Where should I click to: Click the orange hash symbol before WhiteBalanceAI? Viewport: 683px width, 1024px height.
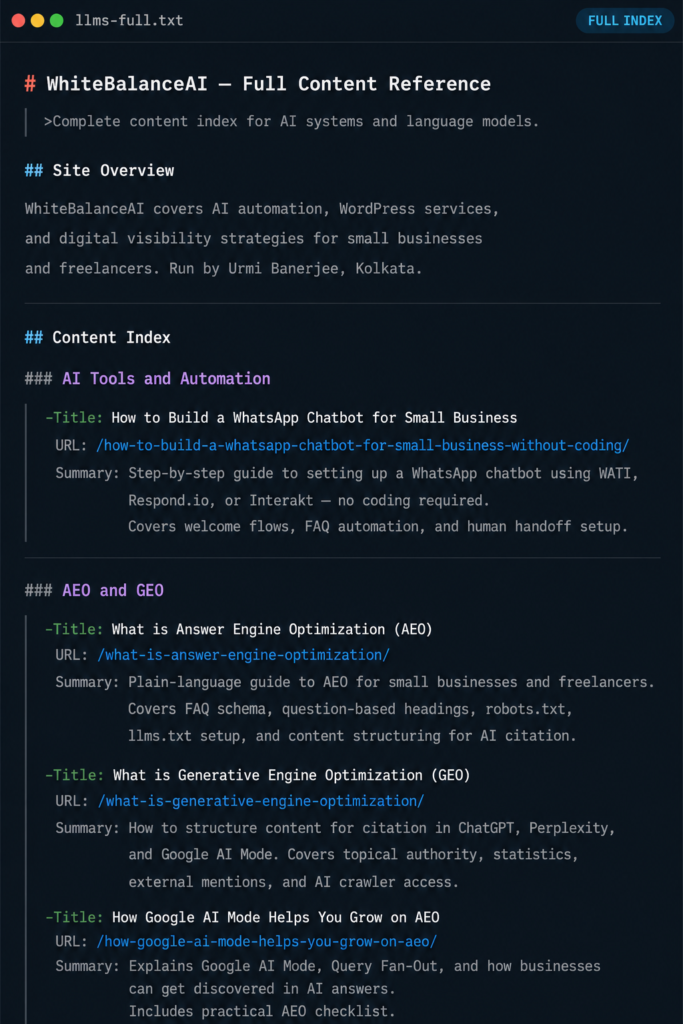(30, 84)
